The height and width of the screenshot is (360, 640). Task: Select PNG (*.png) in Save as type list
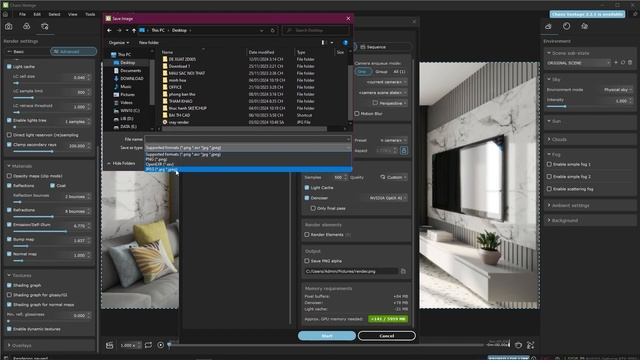[248, 159]
